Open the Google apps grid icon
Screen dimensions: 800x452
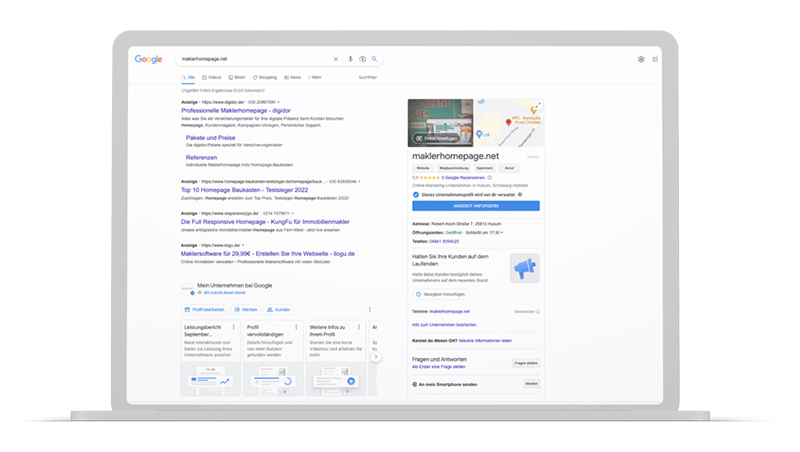click(x=655, y=59)
